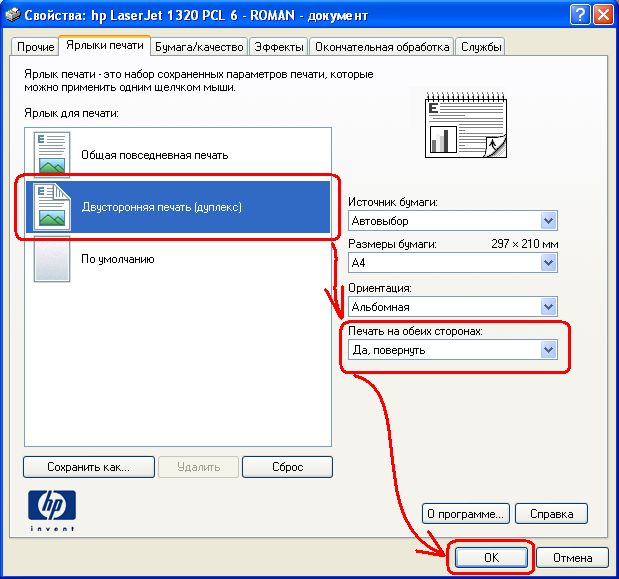The height and width of the screenshot is (579, 619).
Task: Open the Эффекты tab
Action: (x=279, y=47)
